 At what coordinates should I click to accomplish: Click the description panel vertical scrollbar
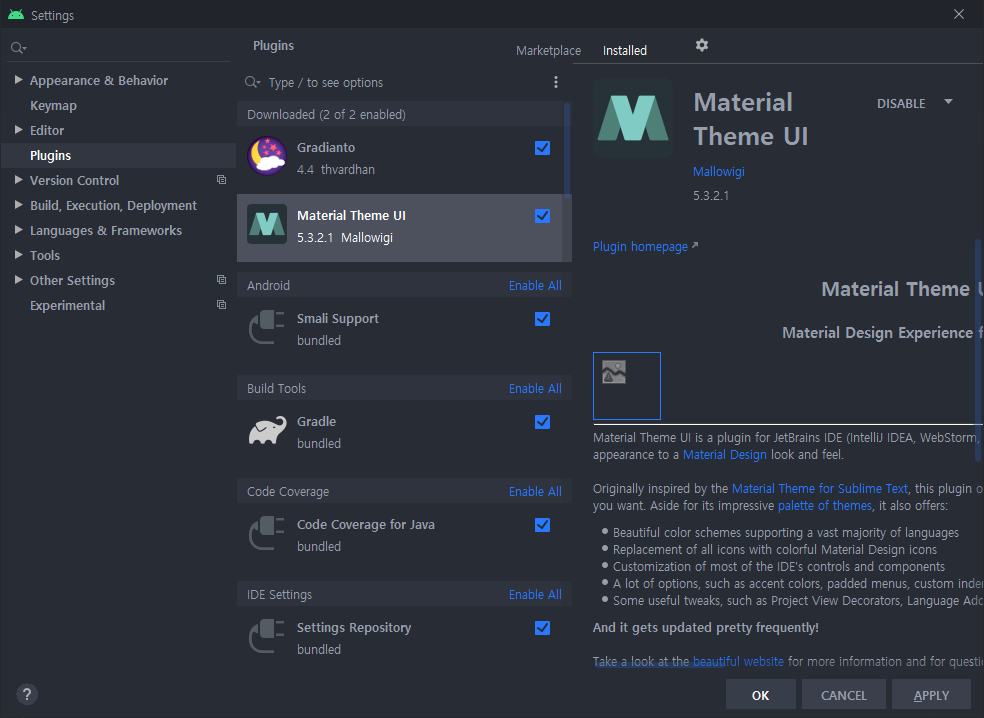coord(978,350)
